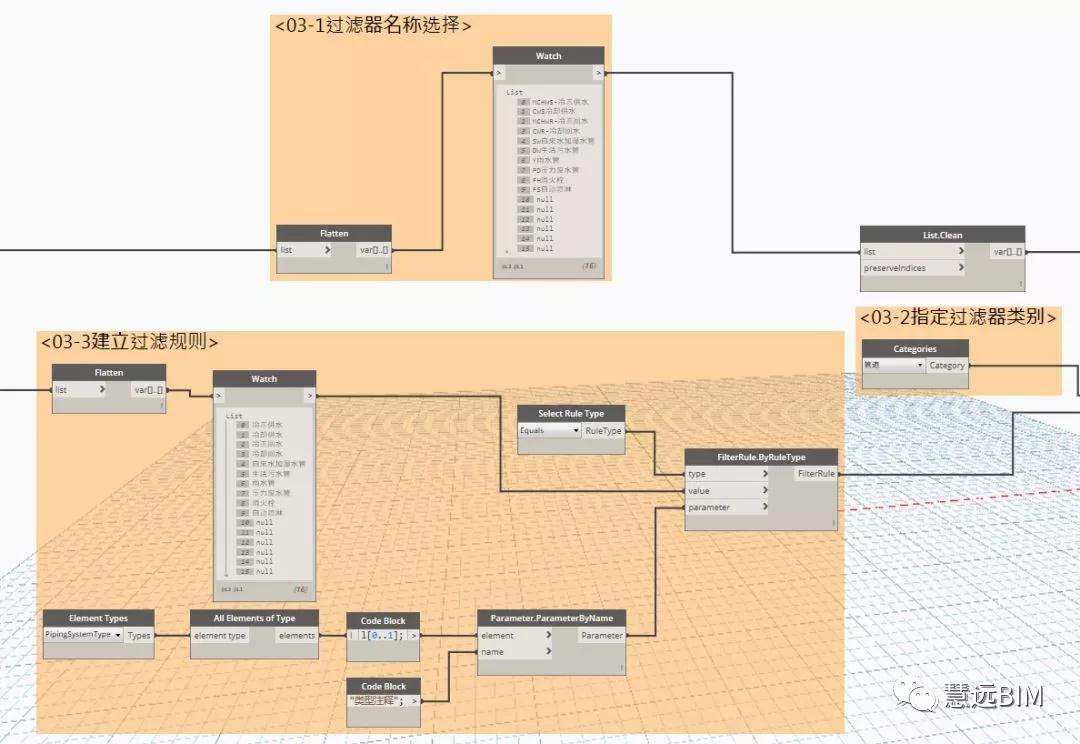This screenshot has width=1080, height=744.
Task: Click the FilterRule output port
Action: pyautogui.click(x=816, y=474)
